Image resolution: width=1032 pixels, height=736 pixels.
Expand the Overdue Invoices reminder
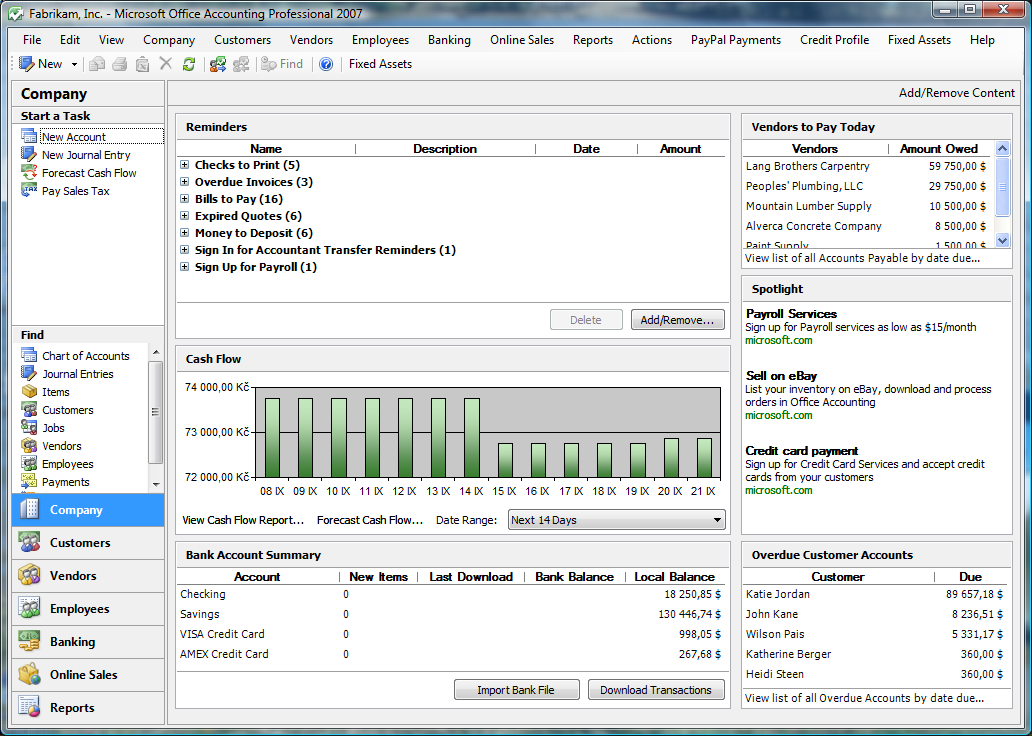click(185, 182)
